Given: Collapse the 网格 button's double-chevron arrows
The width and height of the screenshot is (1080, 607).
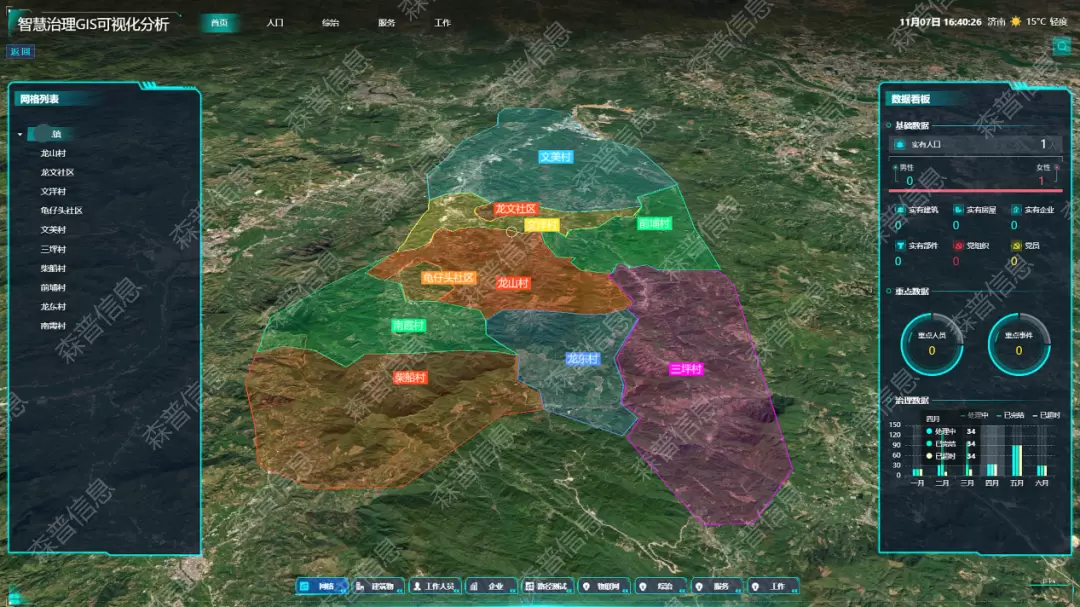Looking at the screenshot, I should click(x=342, y=590).
